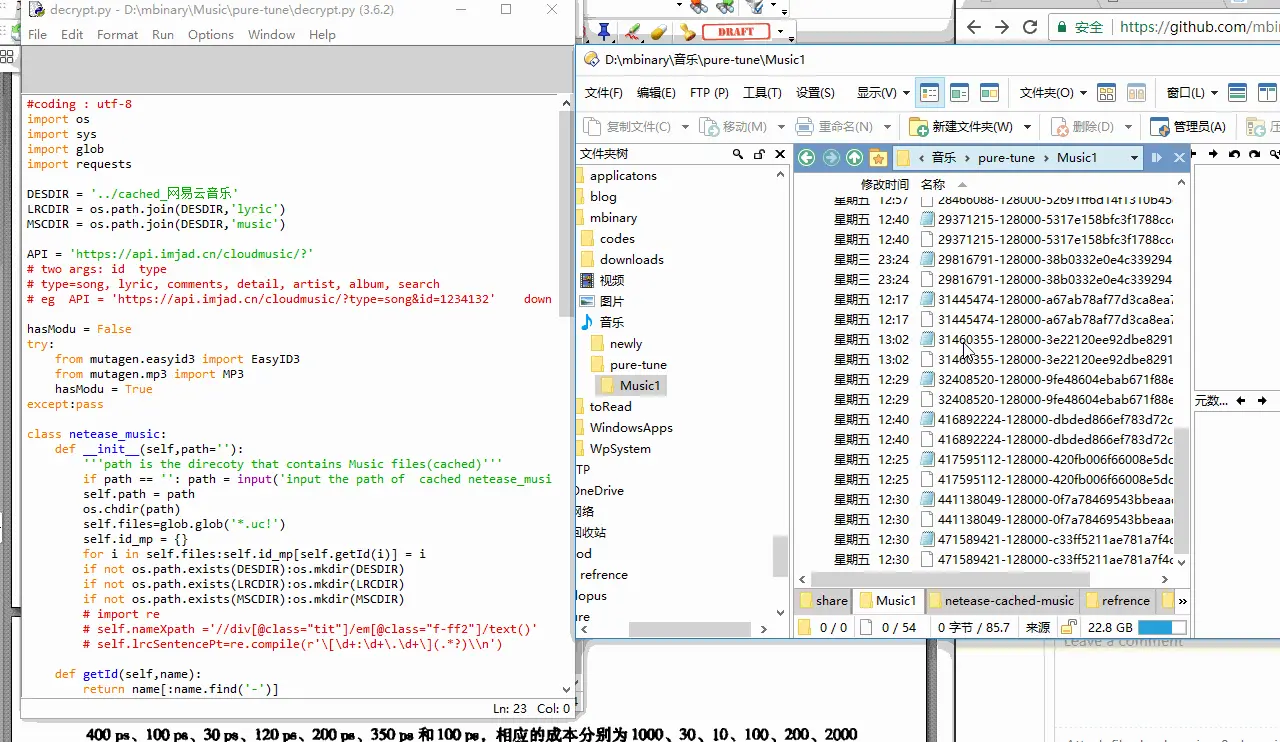The height and width of the screenshot is (742, 1280).
Task: Open 编辑(E) menu in file manager
Action: click(x=656, y=93)
